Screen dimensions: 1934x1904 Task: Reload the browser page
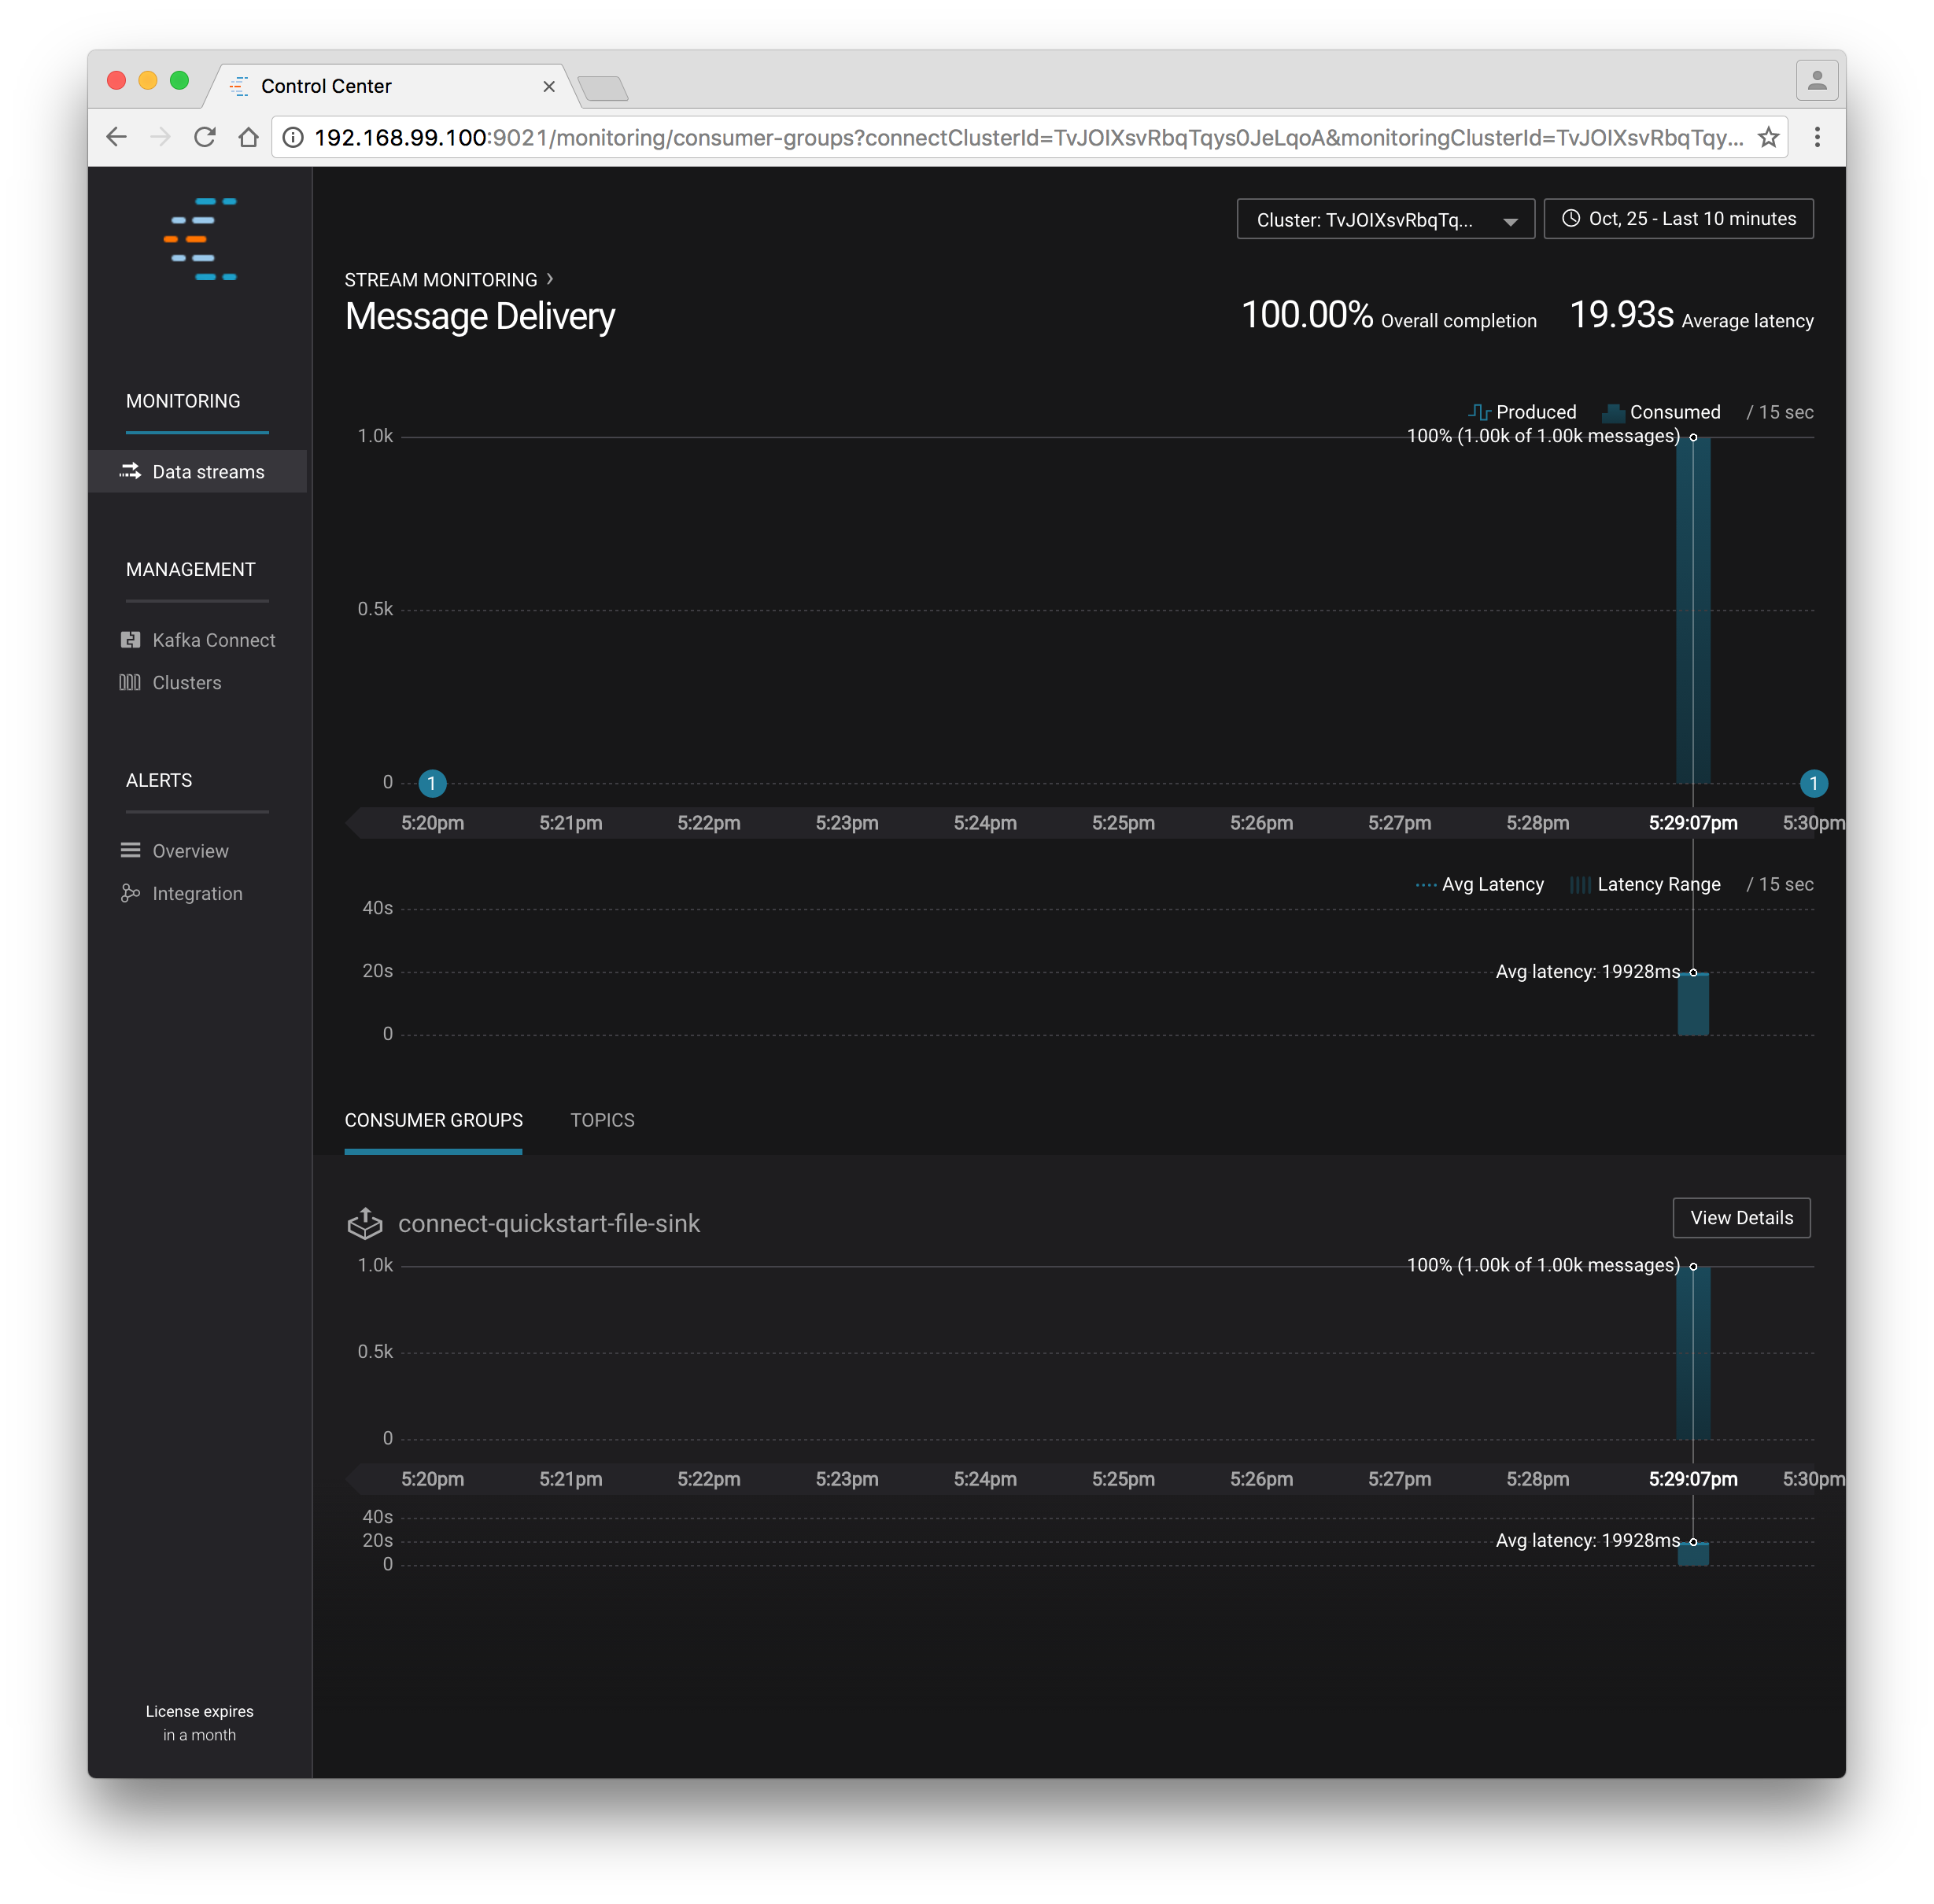tap(205, 137)
